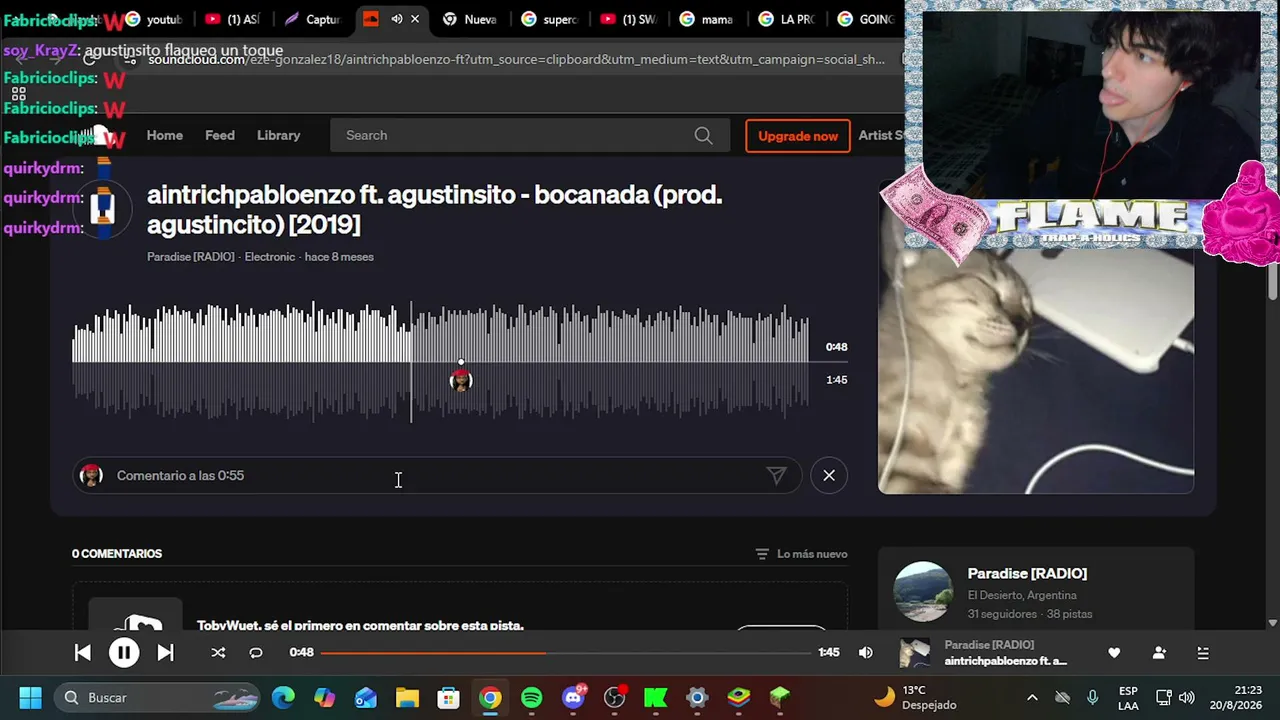Switch to the Nueva tab
1280x720 pixels.
(470, 19)
